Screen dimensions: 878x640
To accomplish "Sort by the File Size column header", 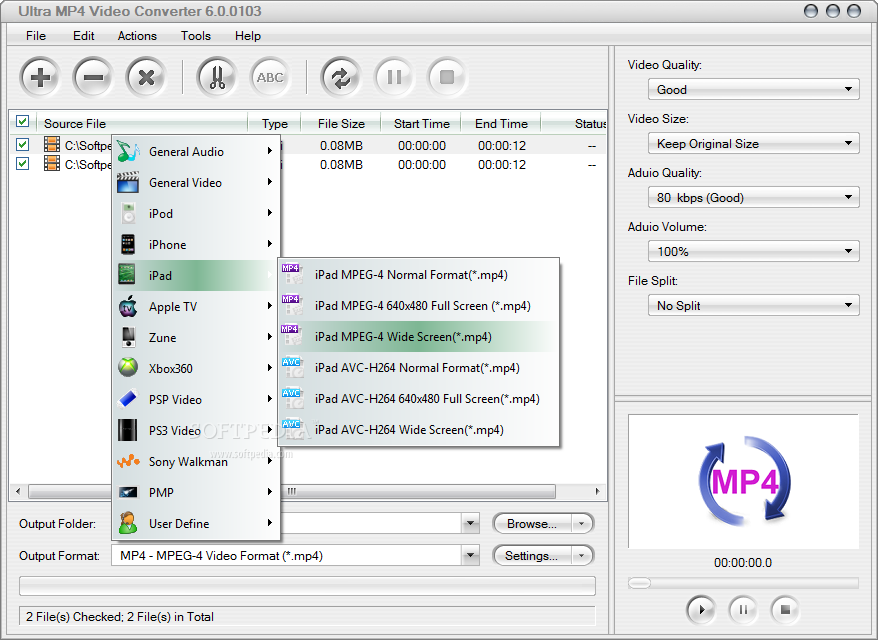I will (341, 123).
